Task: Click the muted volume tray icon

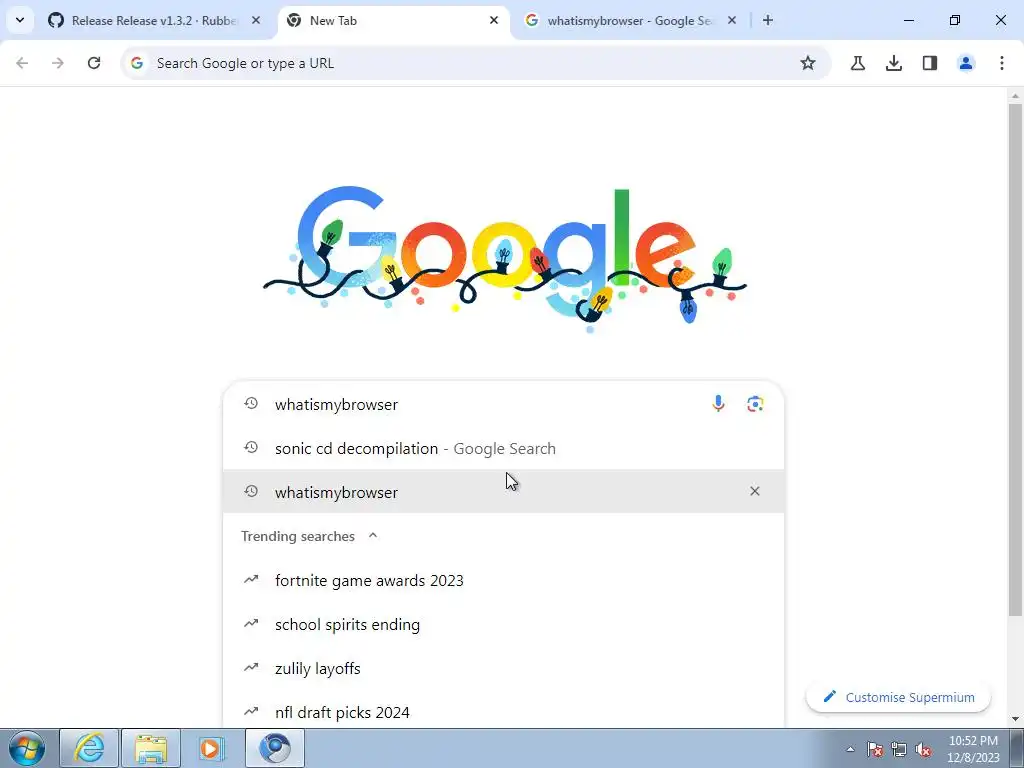Action: [x=923, y=749]
